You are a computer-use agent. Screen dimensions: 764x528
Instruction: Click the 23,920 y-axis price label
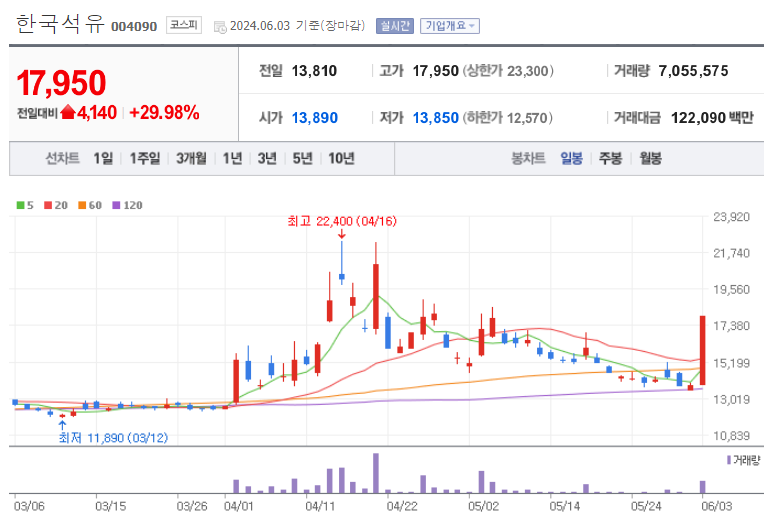point(731,217)
